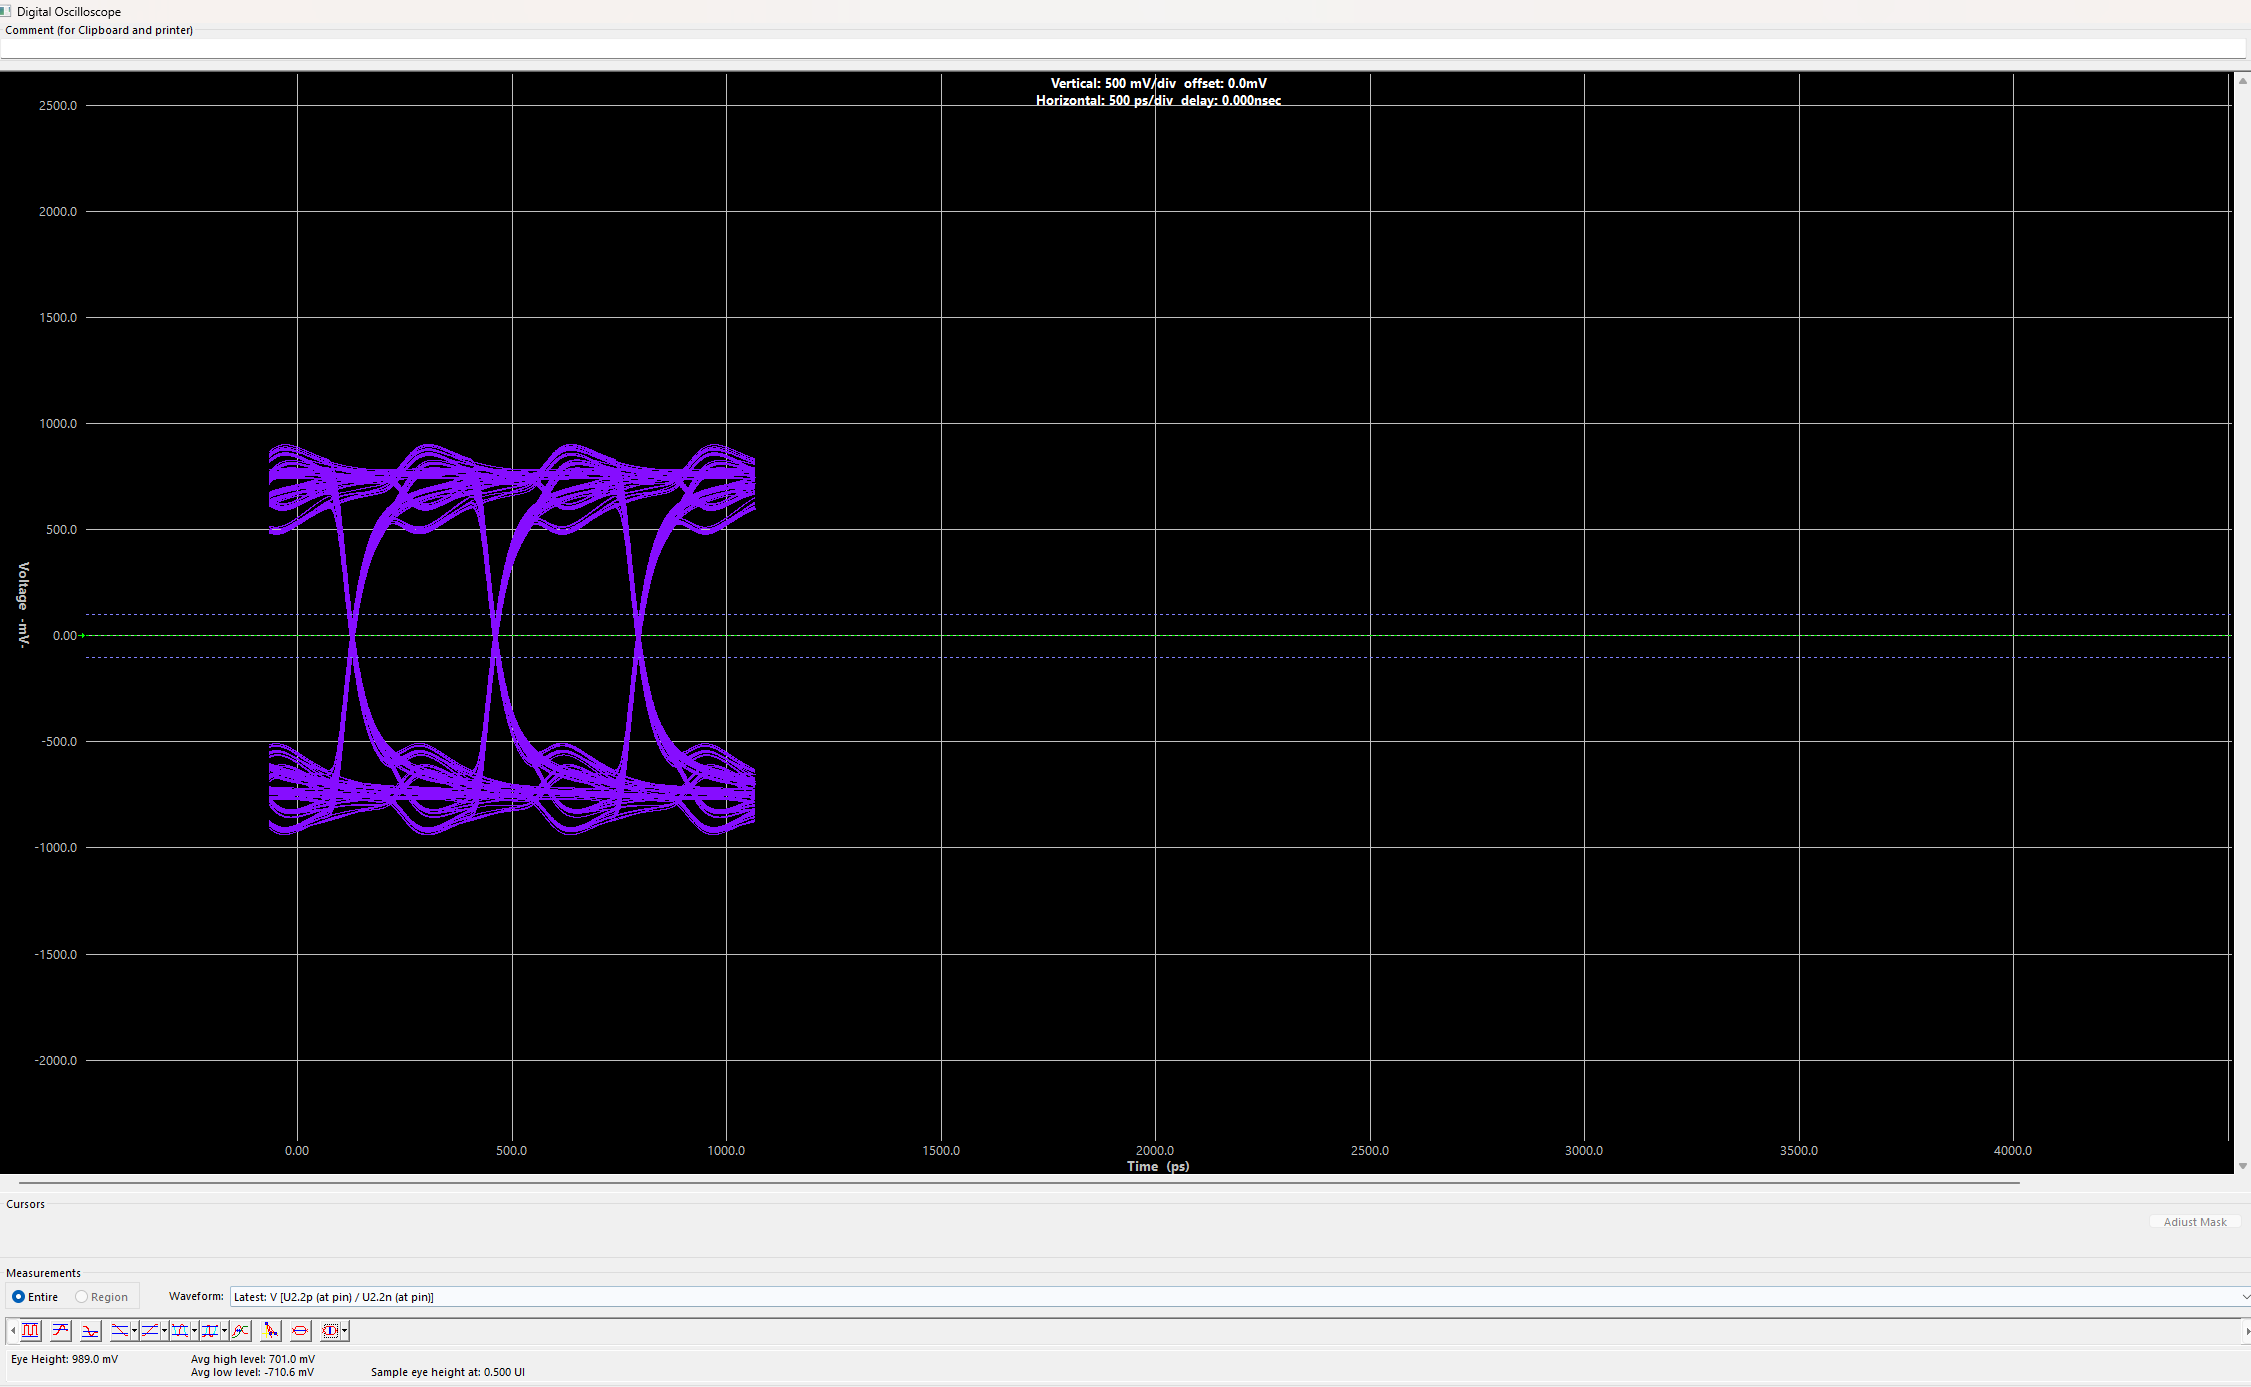Expand the fall time measurement dropdown arrow

pyautogui.click(x=134, y=1331)
